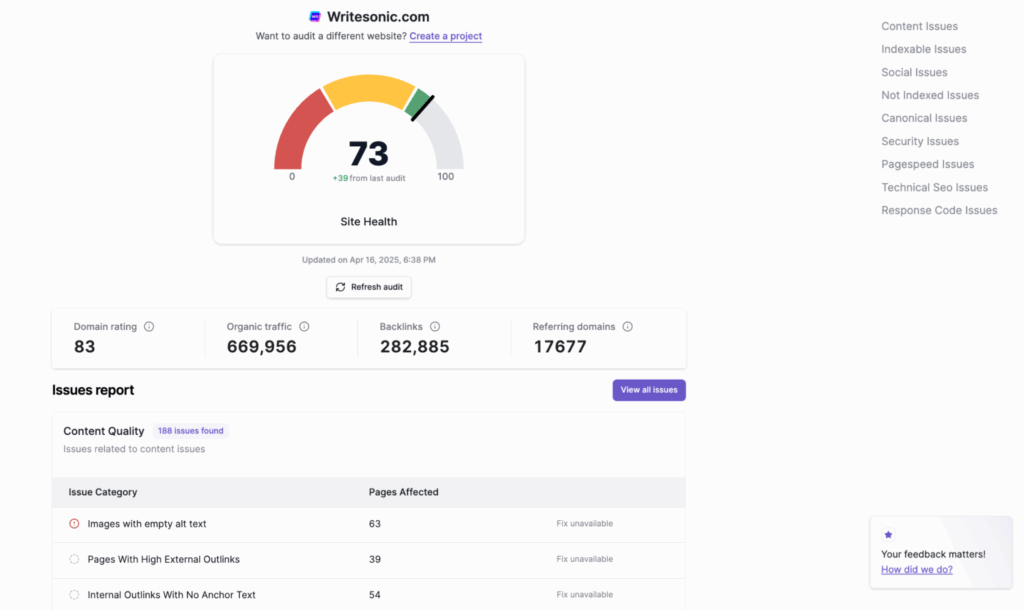Click the Writesonic logo icon
This screenshot has height=610, width=1024.
pos(315,16)
